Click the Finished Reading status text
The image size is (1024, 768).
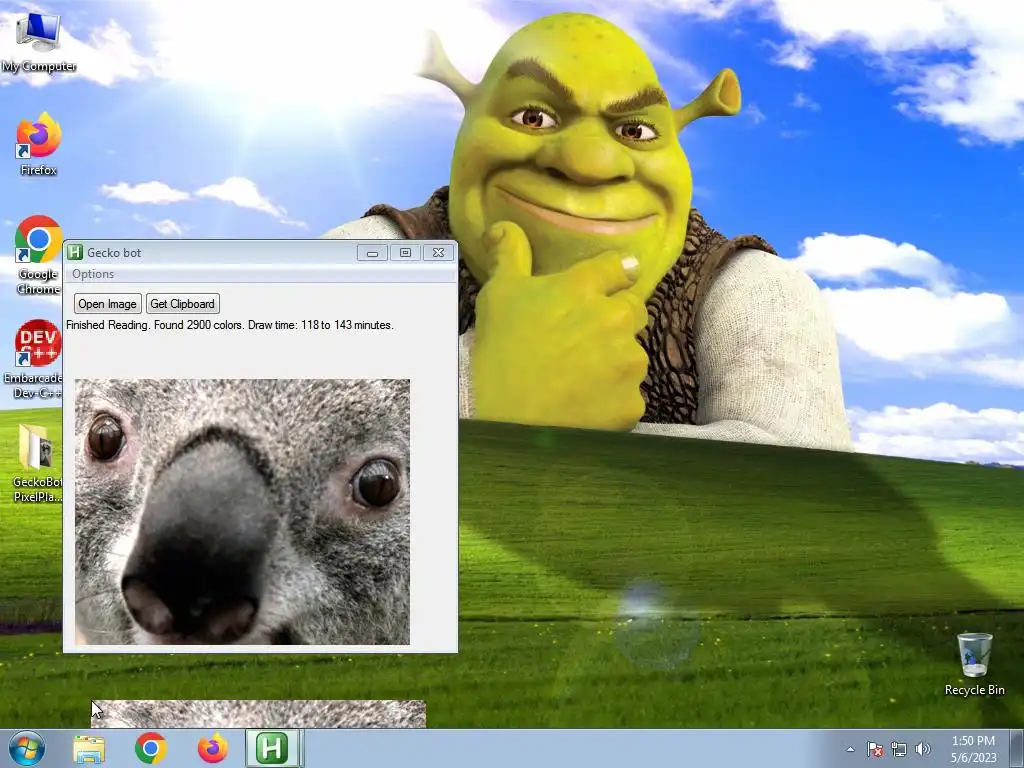tap(230, 325)
